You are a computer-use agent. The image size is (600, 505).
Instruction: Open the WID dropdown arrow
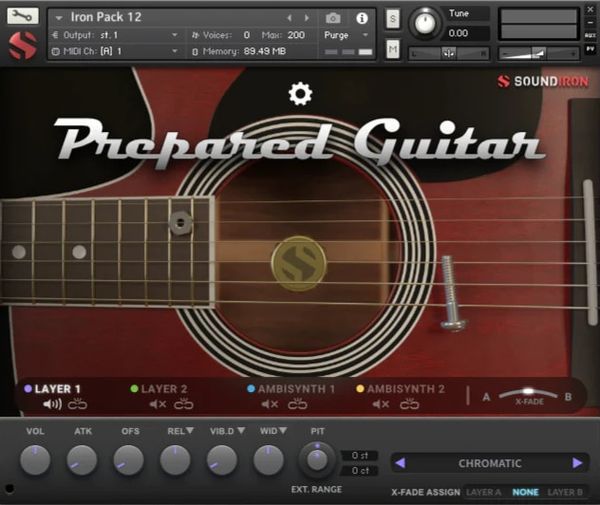tap(283, 431)
